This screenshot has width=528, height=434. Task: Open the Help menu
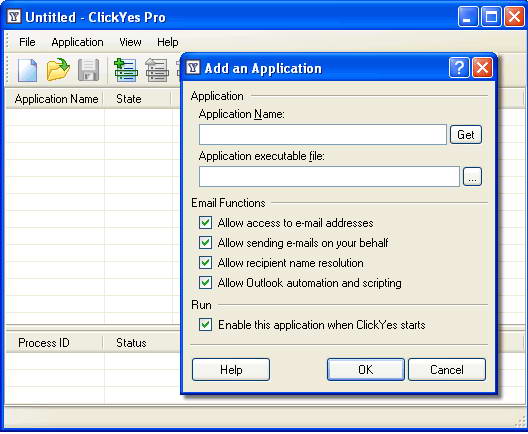coord(168,42)
